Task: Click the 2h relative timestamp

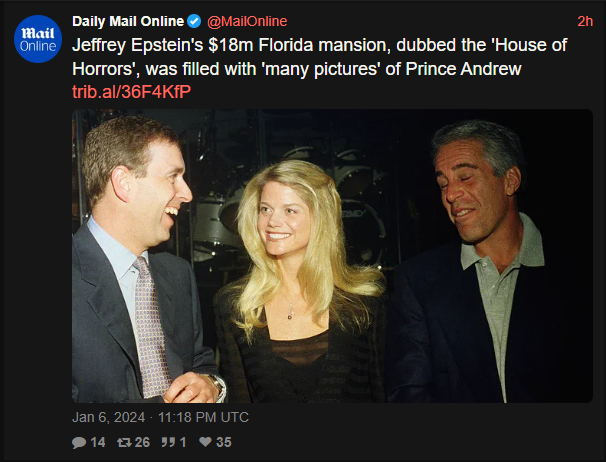Action: (585, 21)
